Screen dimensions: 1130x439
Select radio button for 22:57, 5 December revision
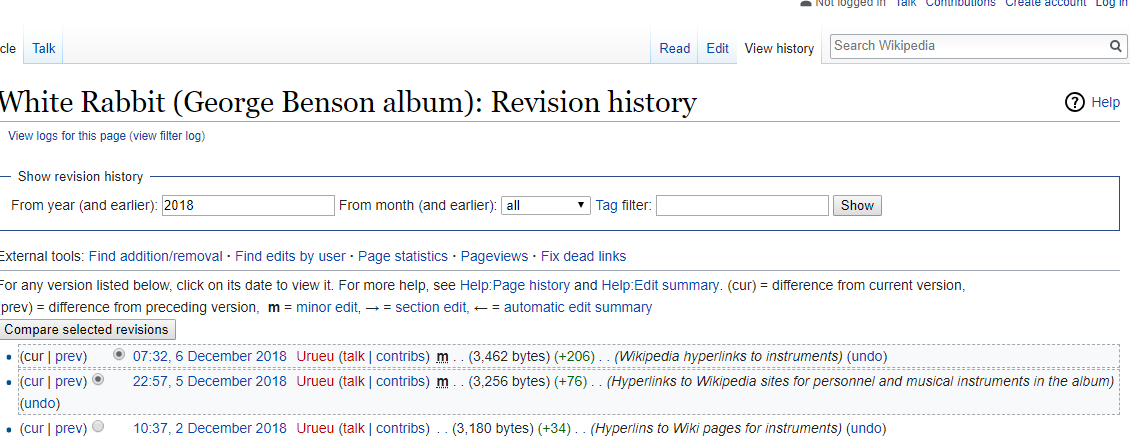click(x=98, y=380)
